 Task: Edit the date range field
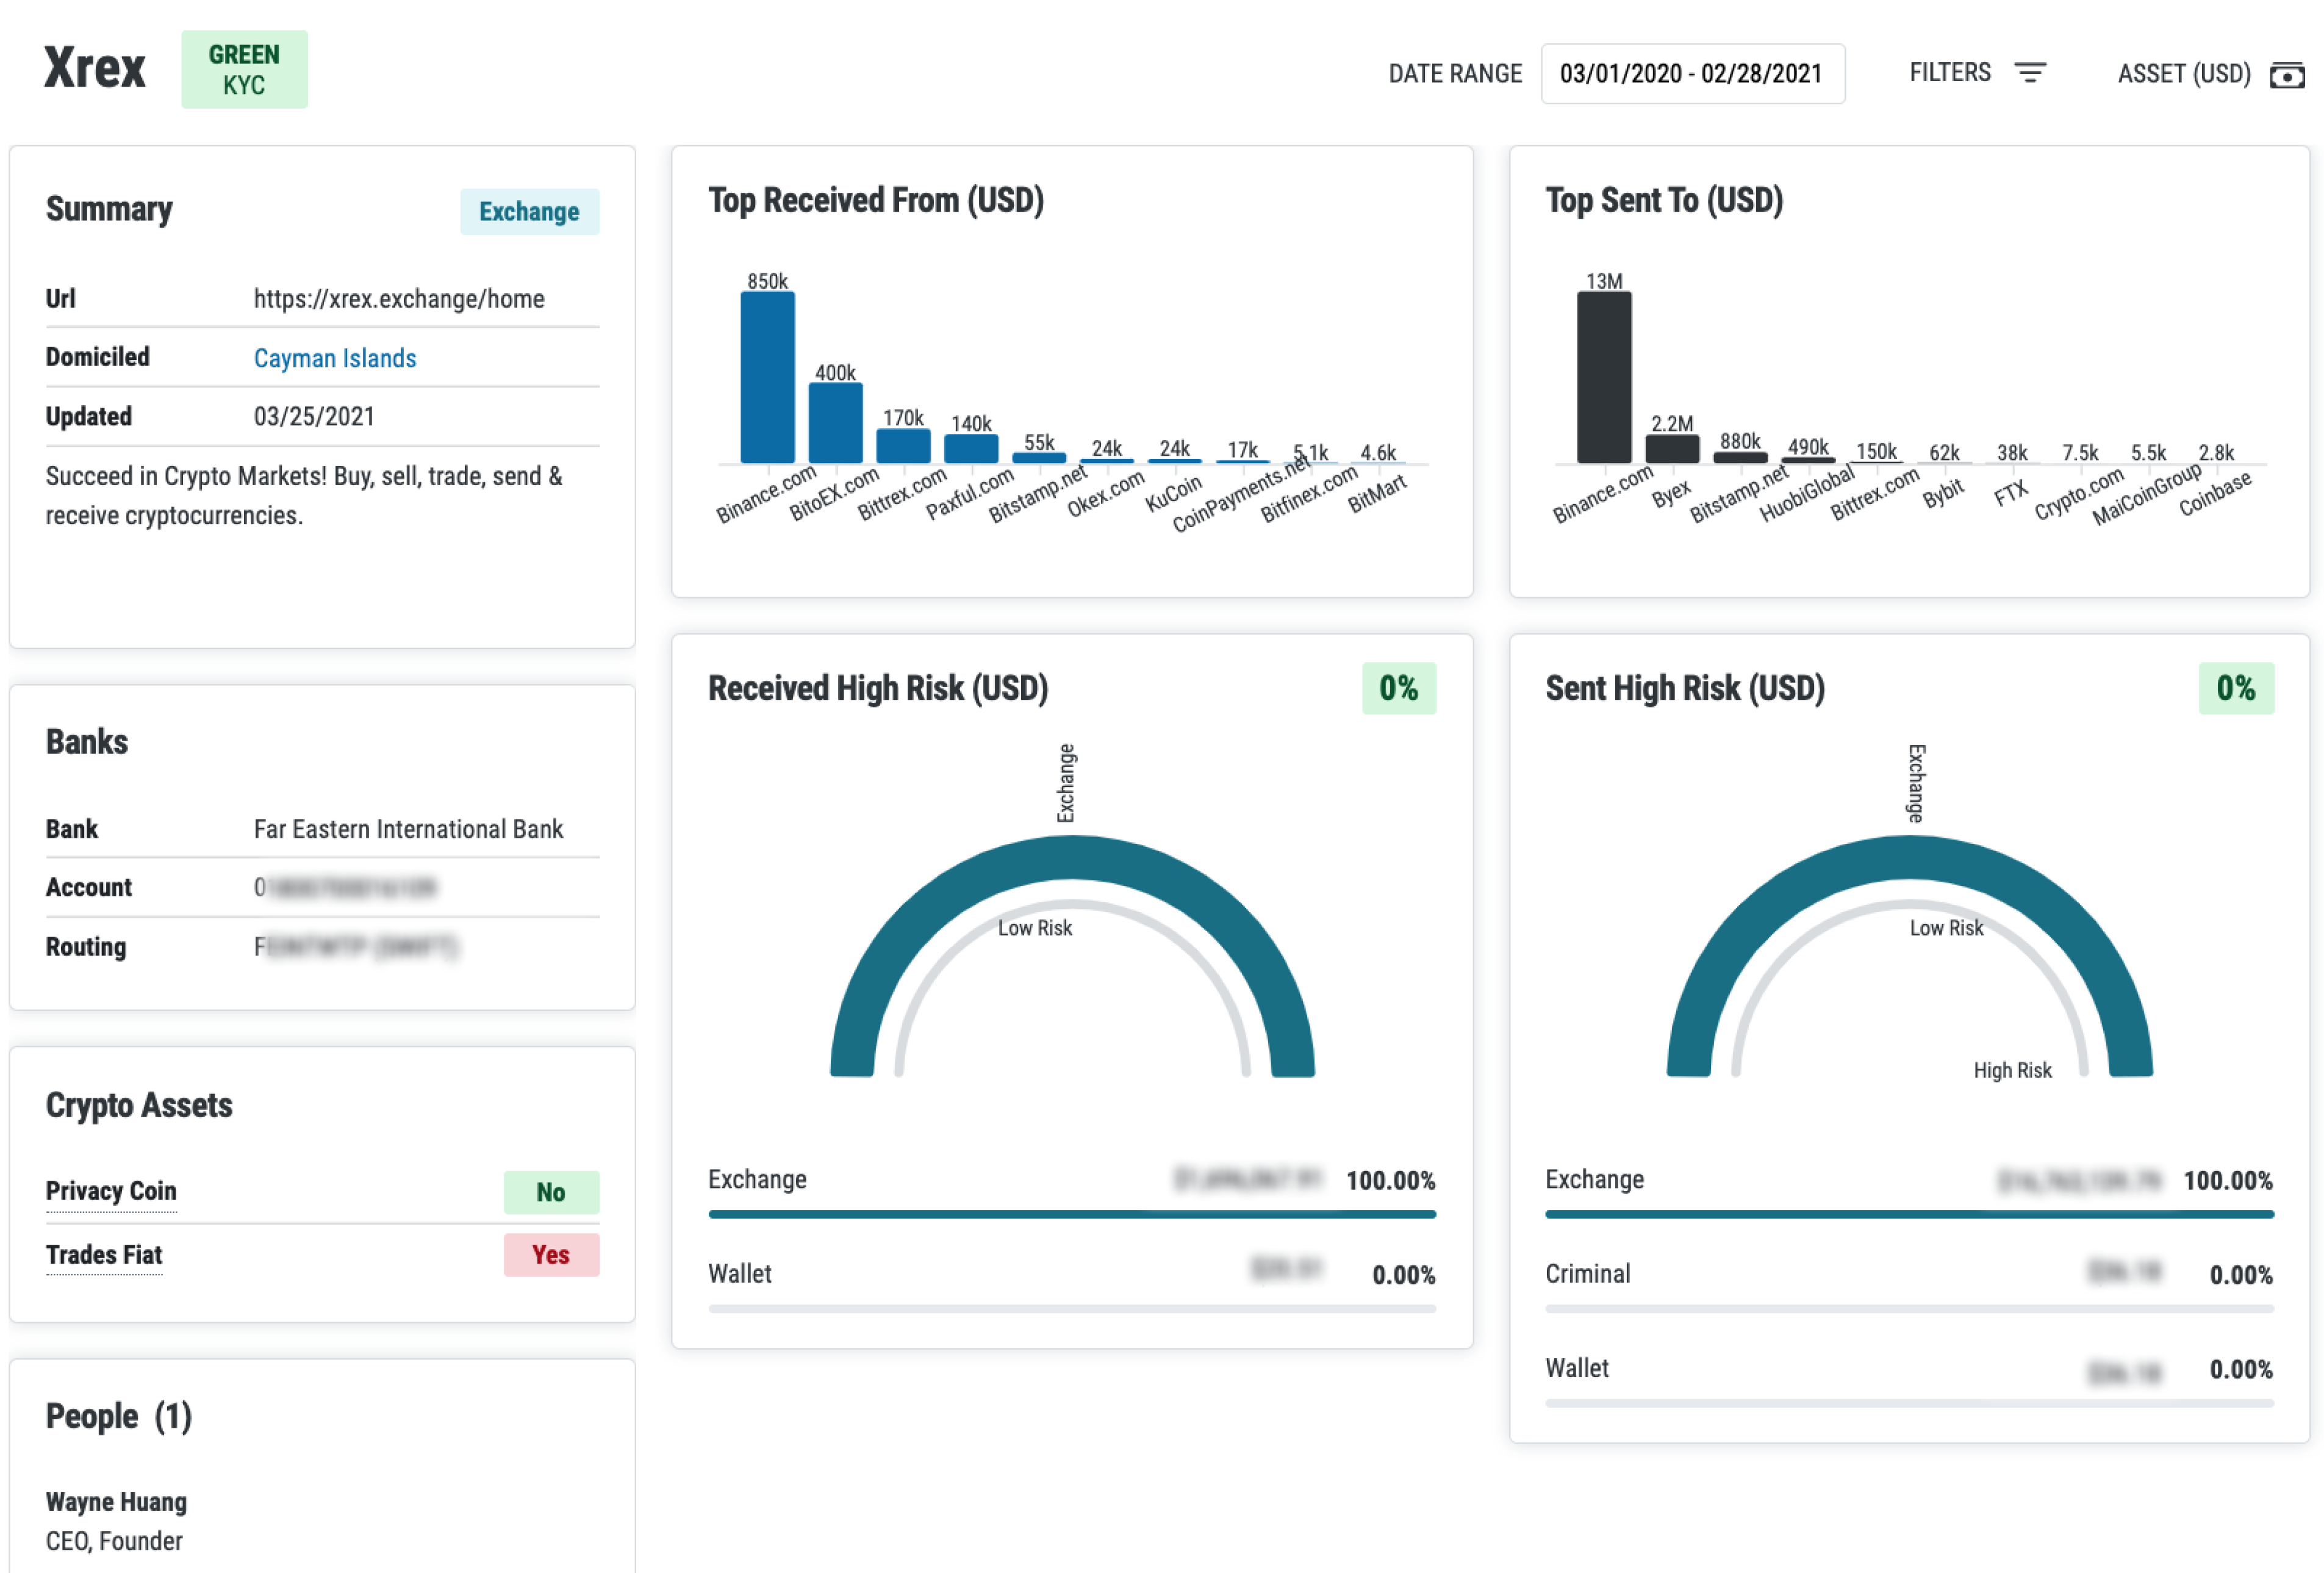click(x=1692, y=74)
